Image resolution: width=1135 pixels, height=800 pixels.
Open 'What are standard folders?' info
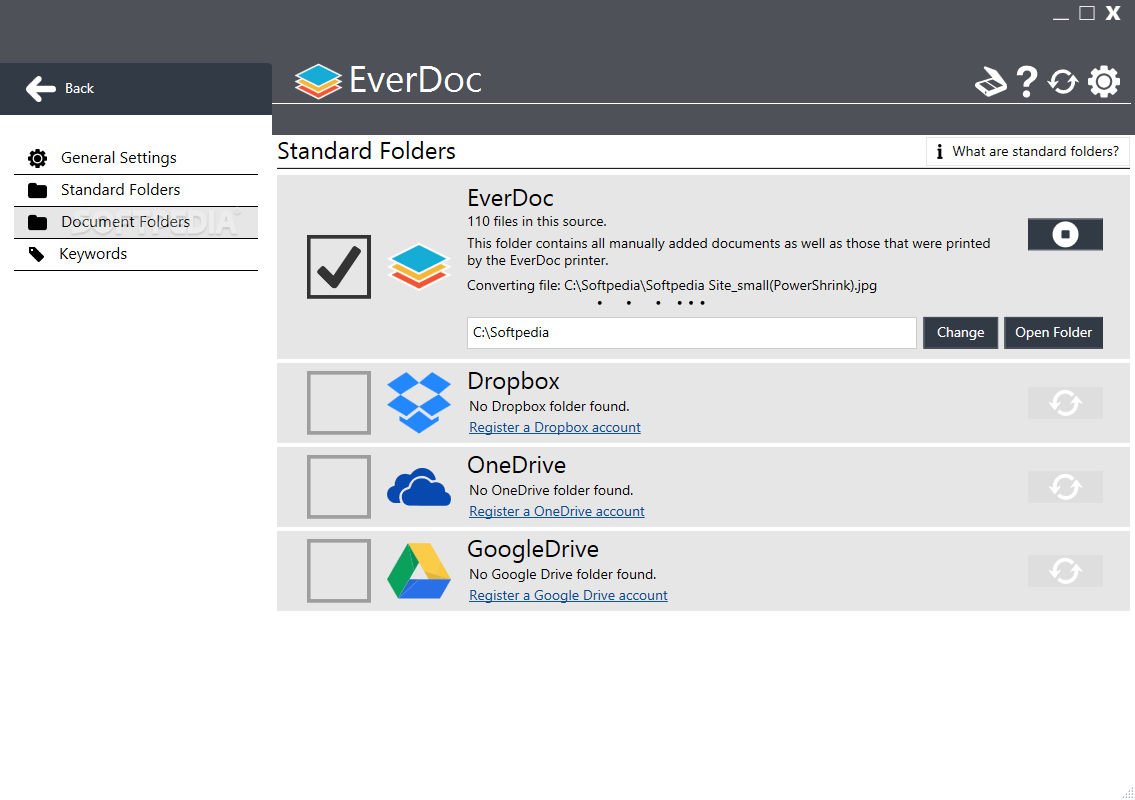point(1027,151)
